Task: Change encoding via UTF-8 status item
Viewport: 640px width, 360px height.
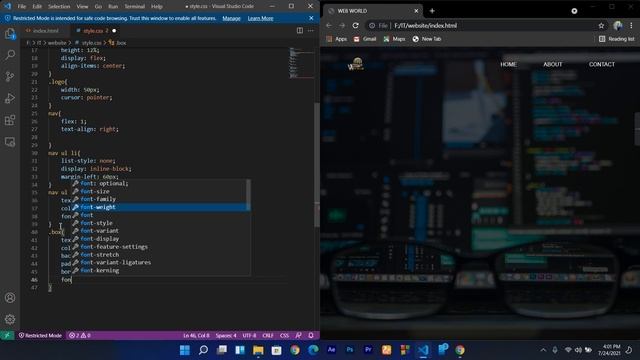Action: coord(249,335)
